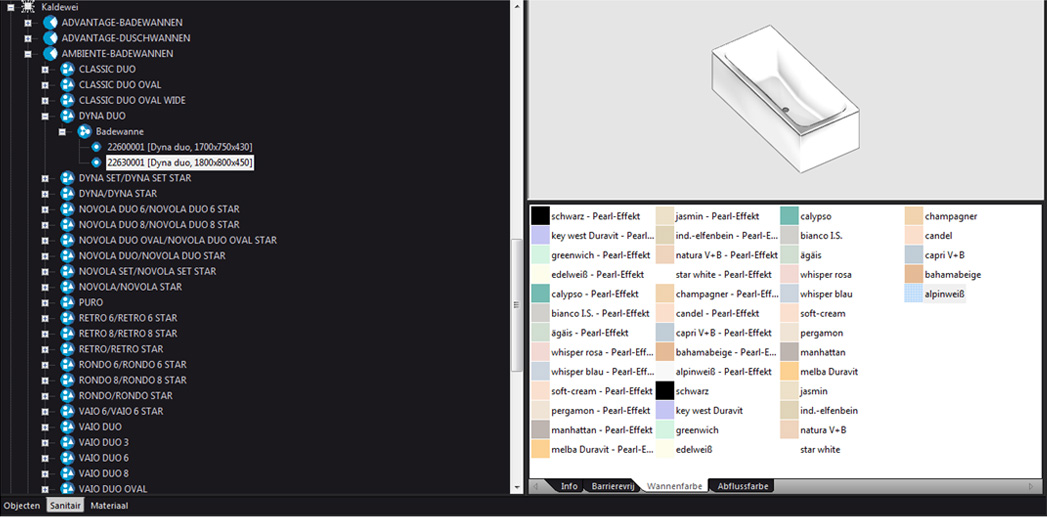Open the Info tab
Screen dimensions: 1047x517
[569, 486]
